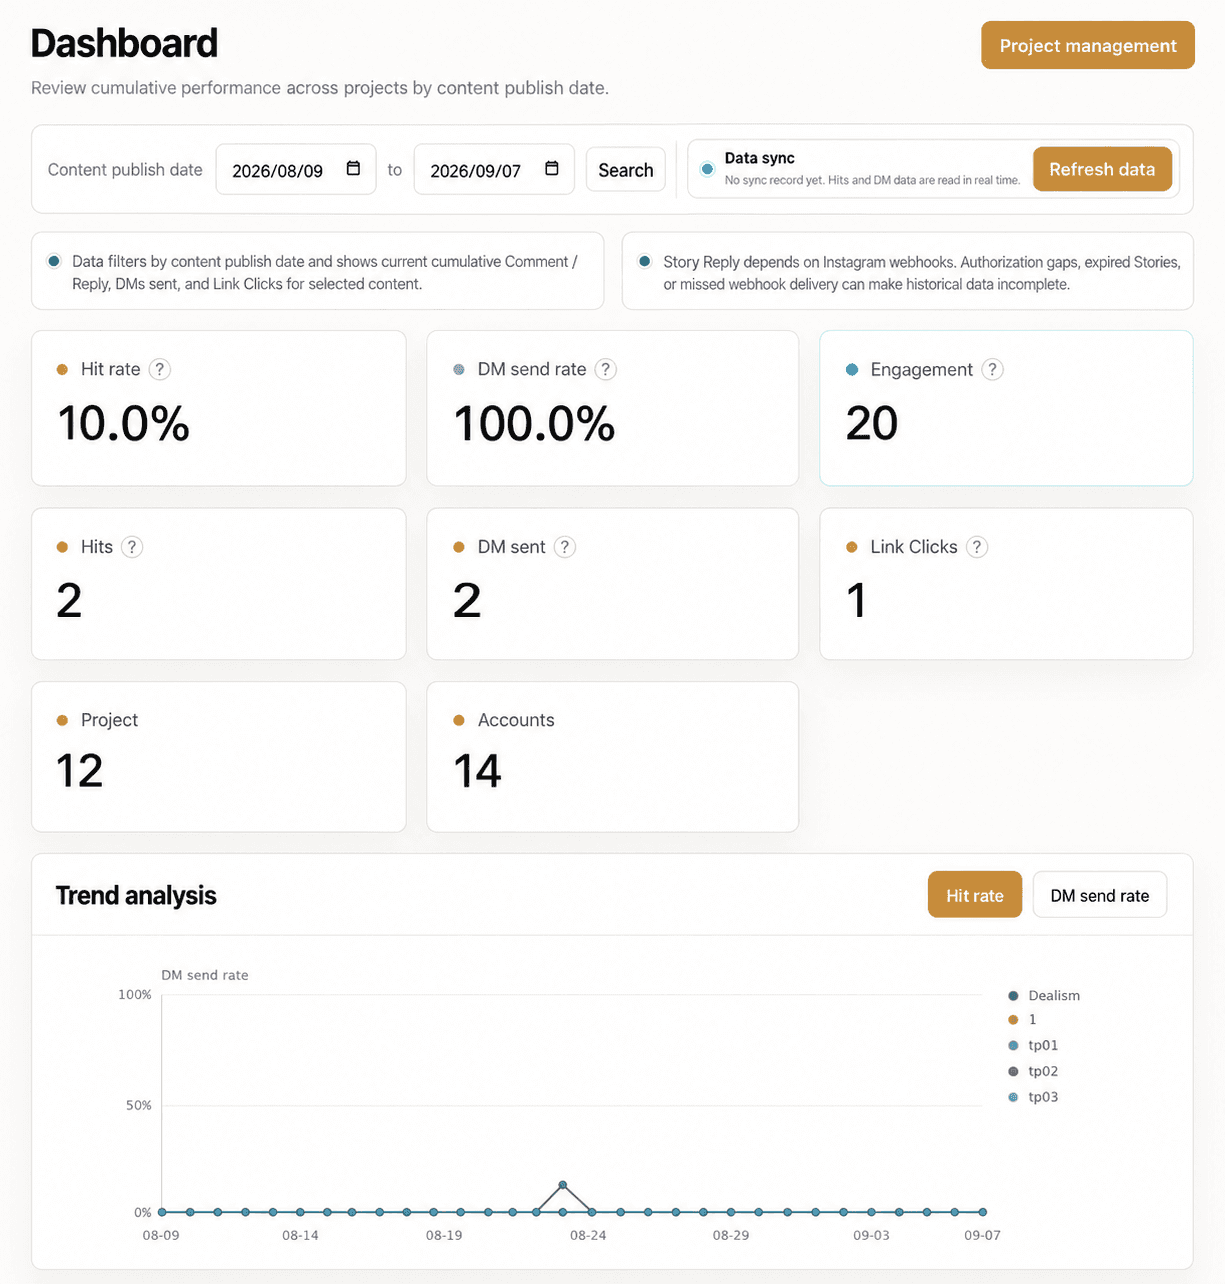The width and height of the screenshot is (1225, 1284).
Task: Click the Dashboard page title
Action: point(124,43)
